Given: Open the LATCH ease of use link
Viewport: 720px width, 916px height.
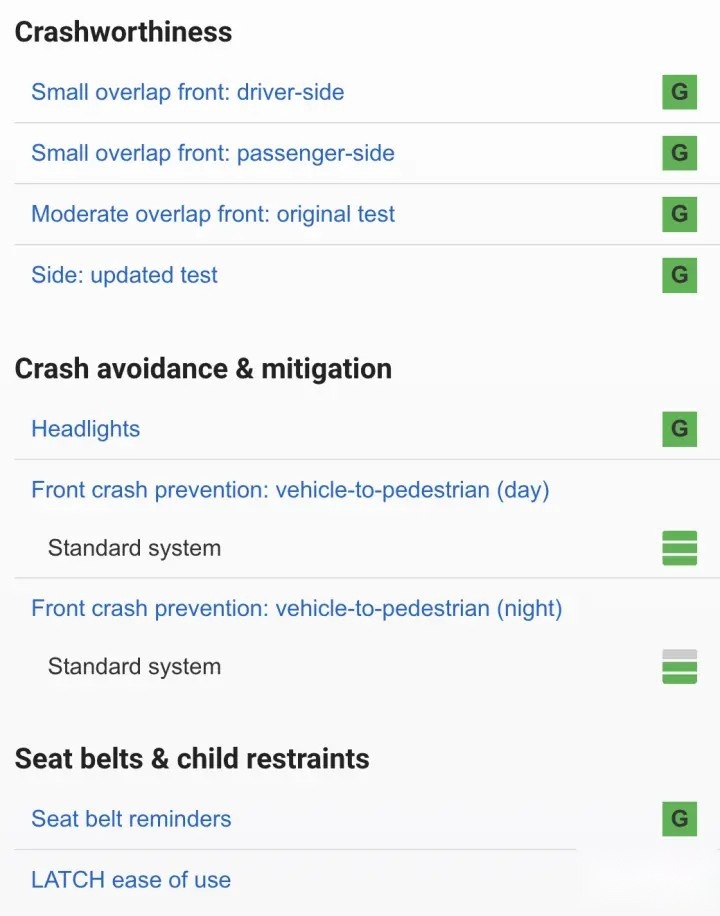Looking at the screenshot, I should click(x=131, y=880).
